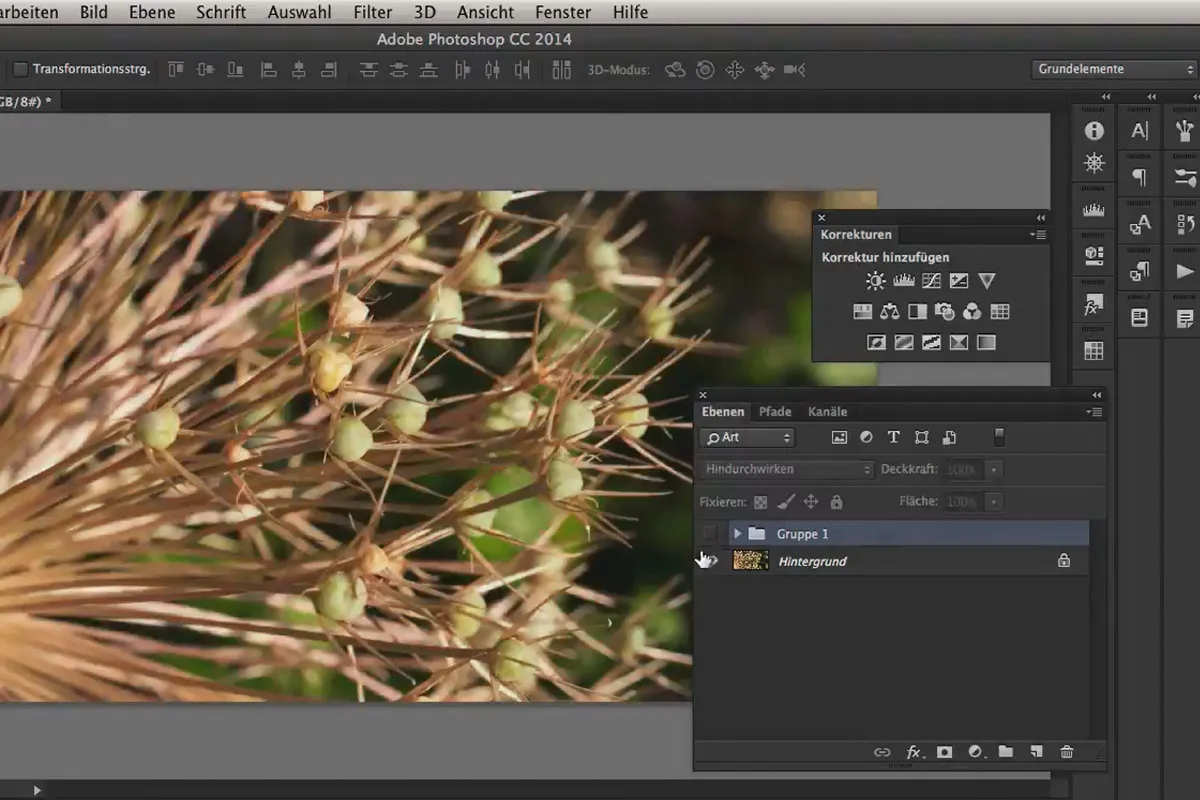
Task: Open the Ebenen panel menu
Action: [1094, 412]
